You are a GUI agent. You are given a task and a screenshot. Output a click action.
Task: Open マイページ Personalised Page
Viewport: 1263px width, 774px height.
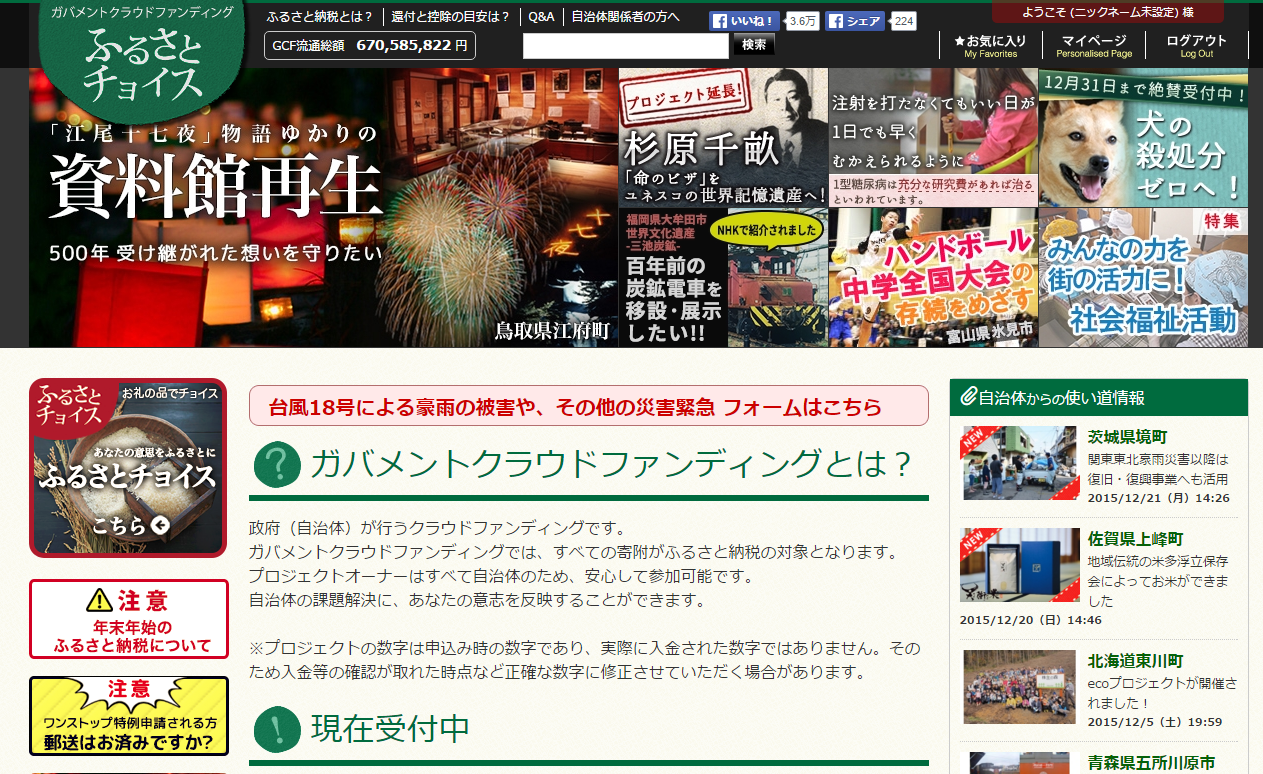1094,46
